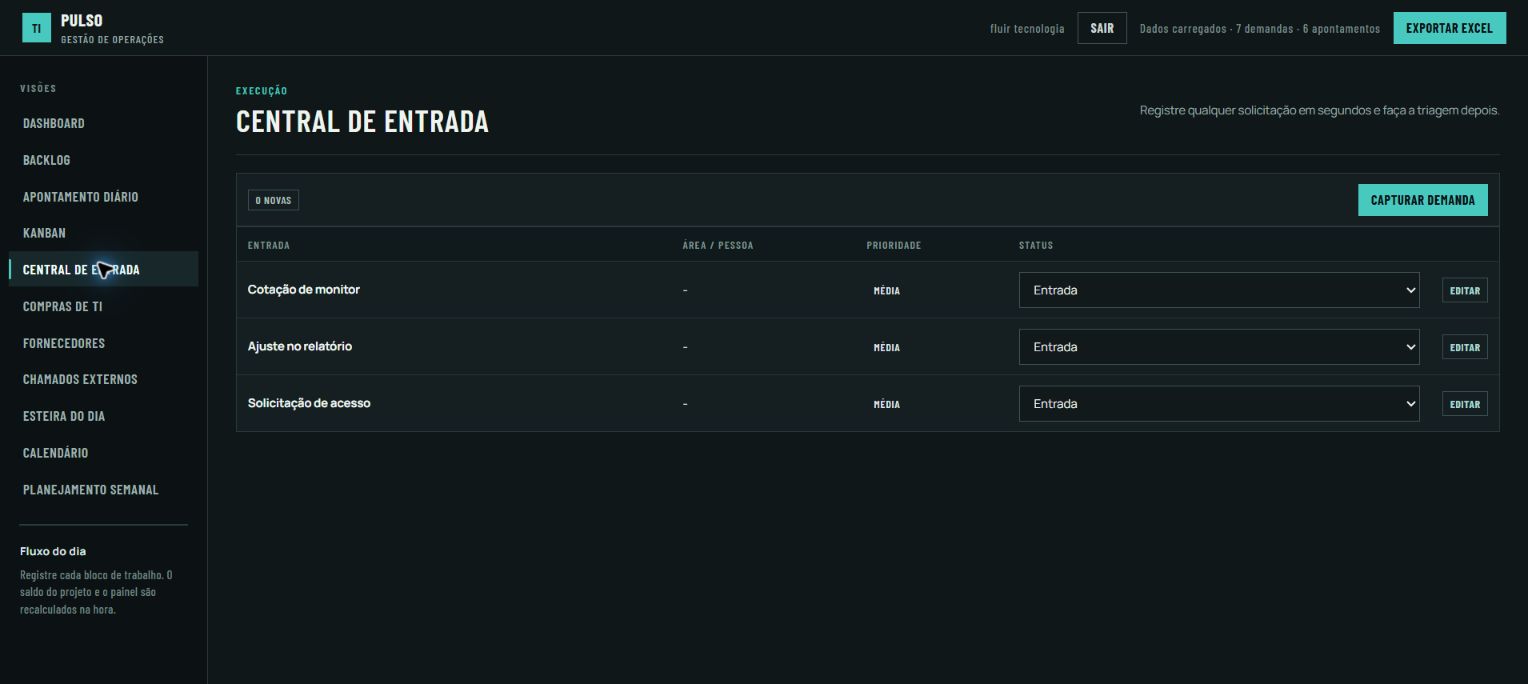Click the 'Fluxo do dia' heading
1528x684 pixels.
[x=53, y=551]
